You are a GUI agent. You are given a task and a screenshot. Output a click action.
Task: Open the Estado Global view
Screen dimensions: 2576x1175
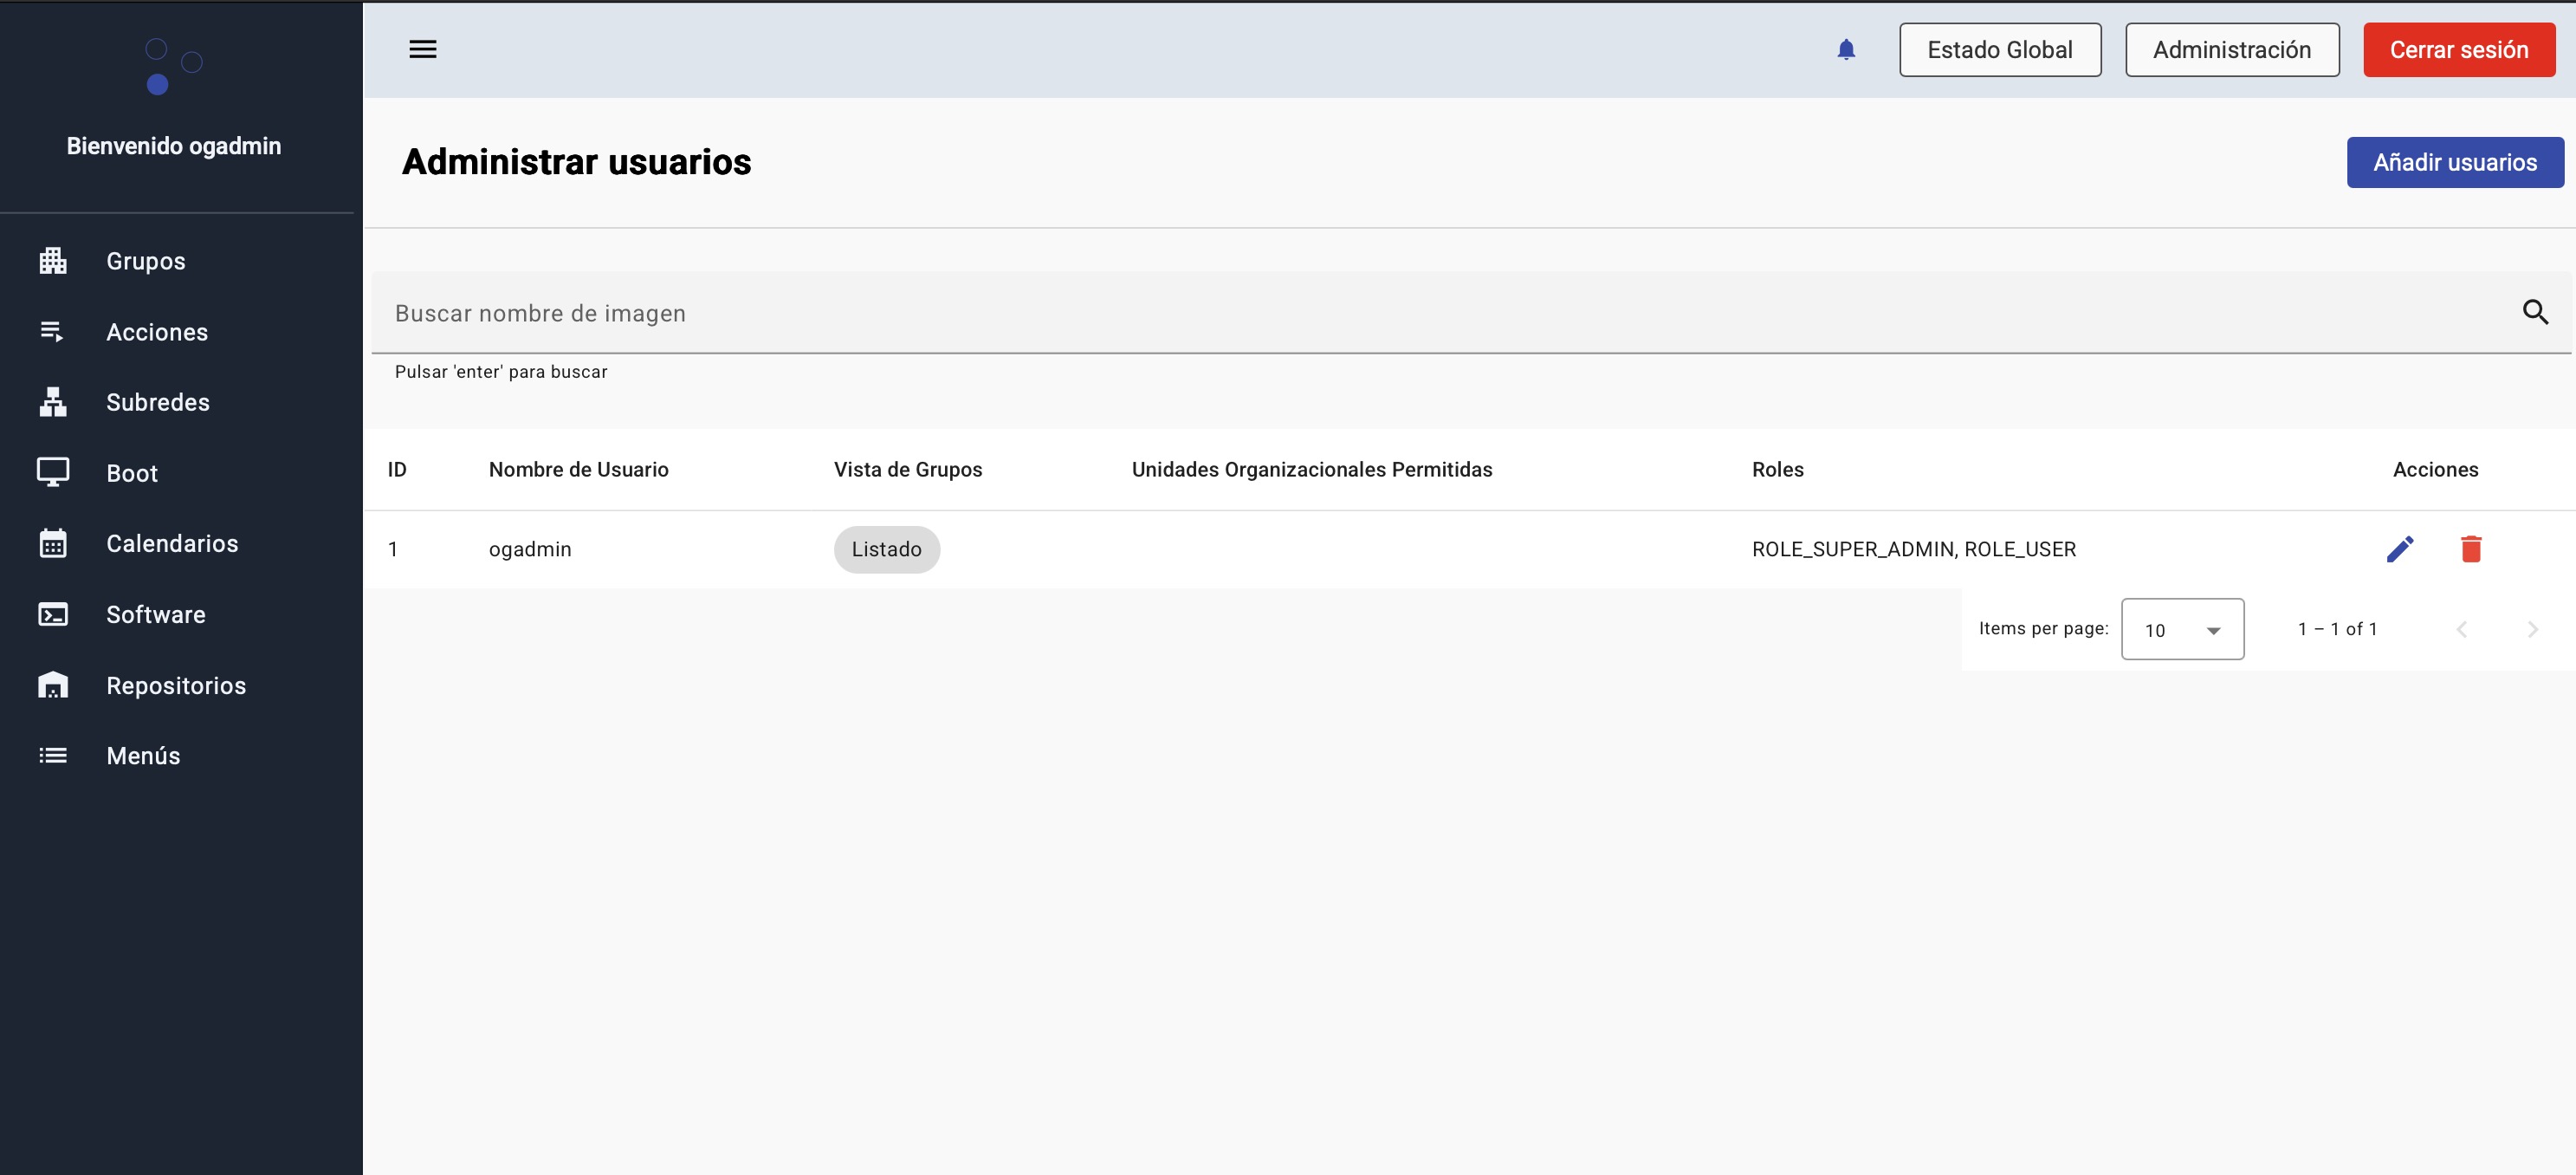(2000, 50)
